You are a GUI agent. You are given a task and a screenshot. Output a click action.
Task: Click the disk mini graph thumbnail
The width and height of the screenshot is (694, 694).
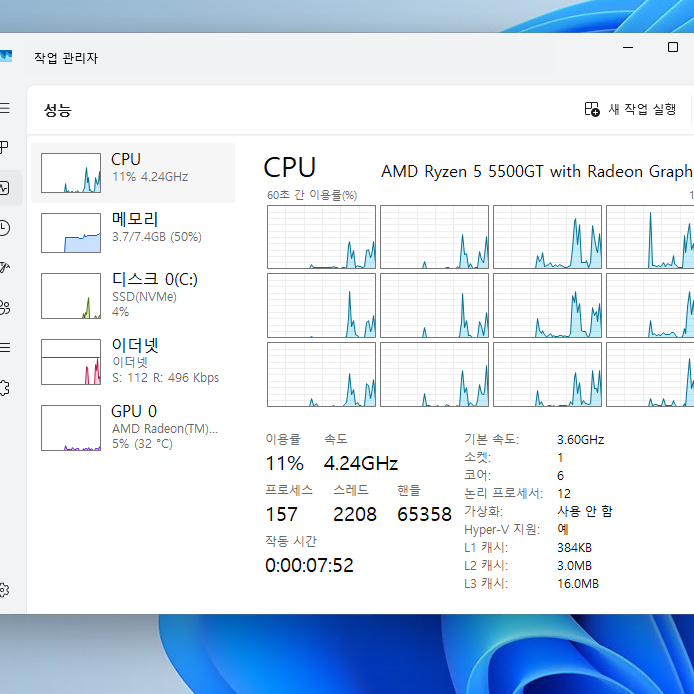pos(71,296)
